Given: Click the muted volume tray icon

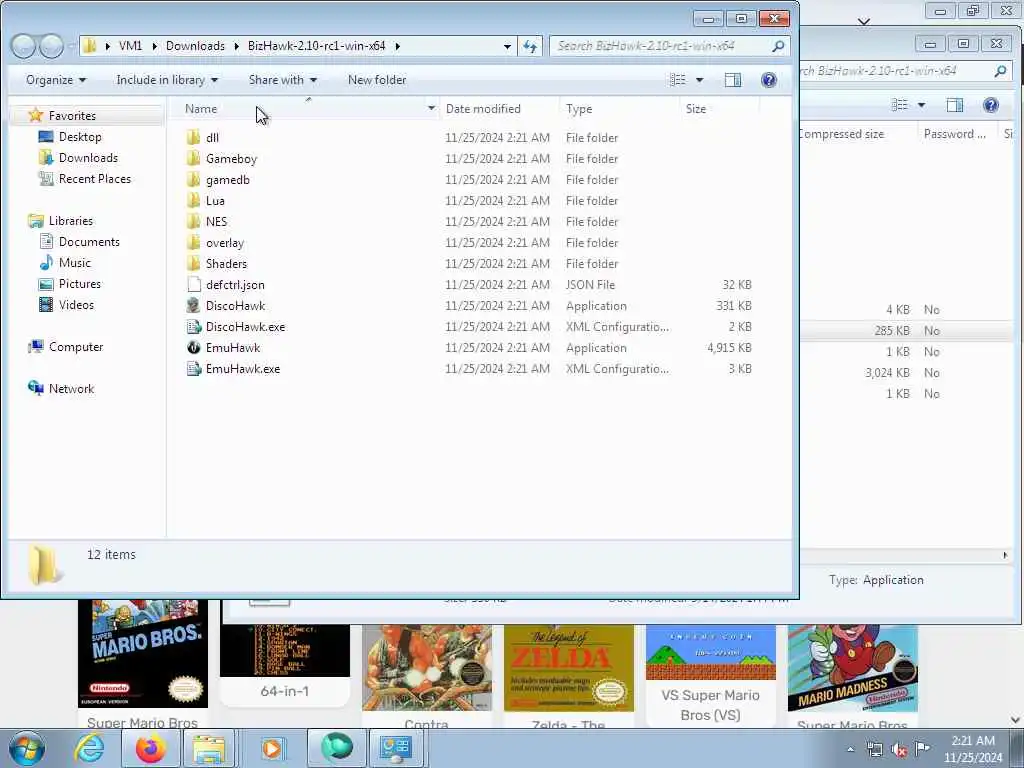Looking at the screenshot, I should click(x=899, y=749).
